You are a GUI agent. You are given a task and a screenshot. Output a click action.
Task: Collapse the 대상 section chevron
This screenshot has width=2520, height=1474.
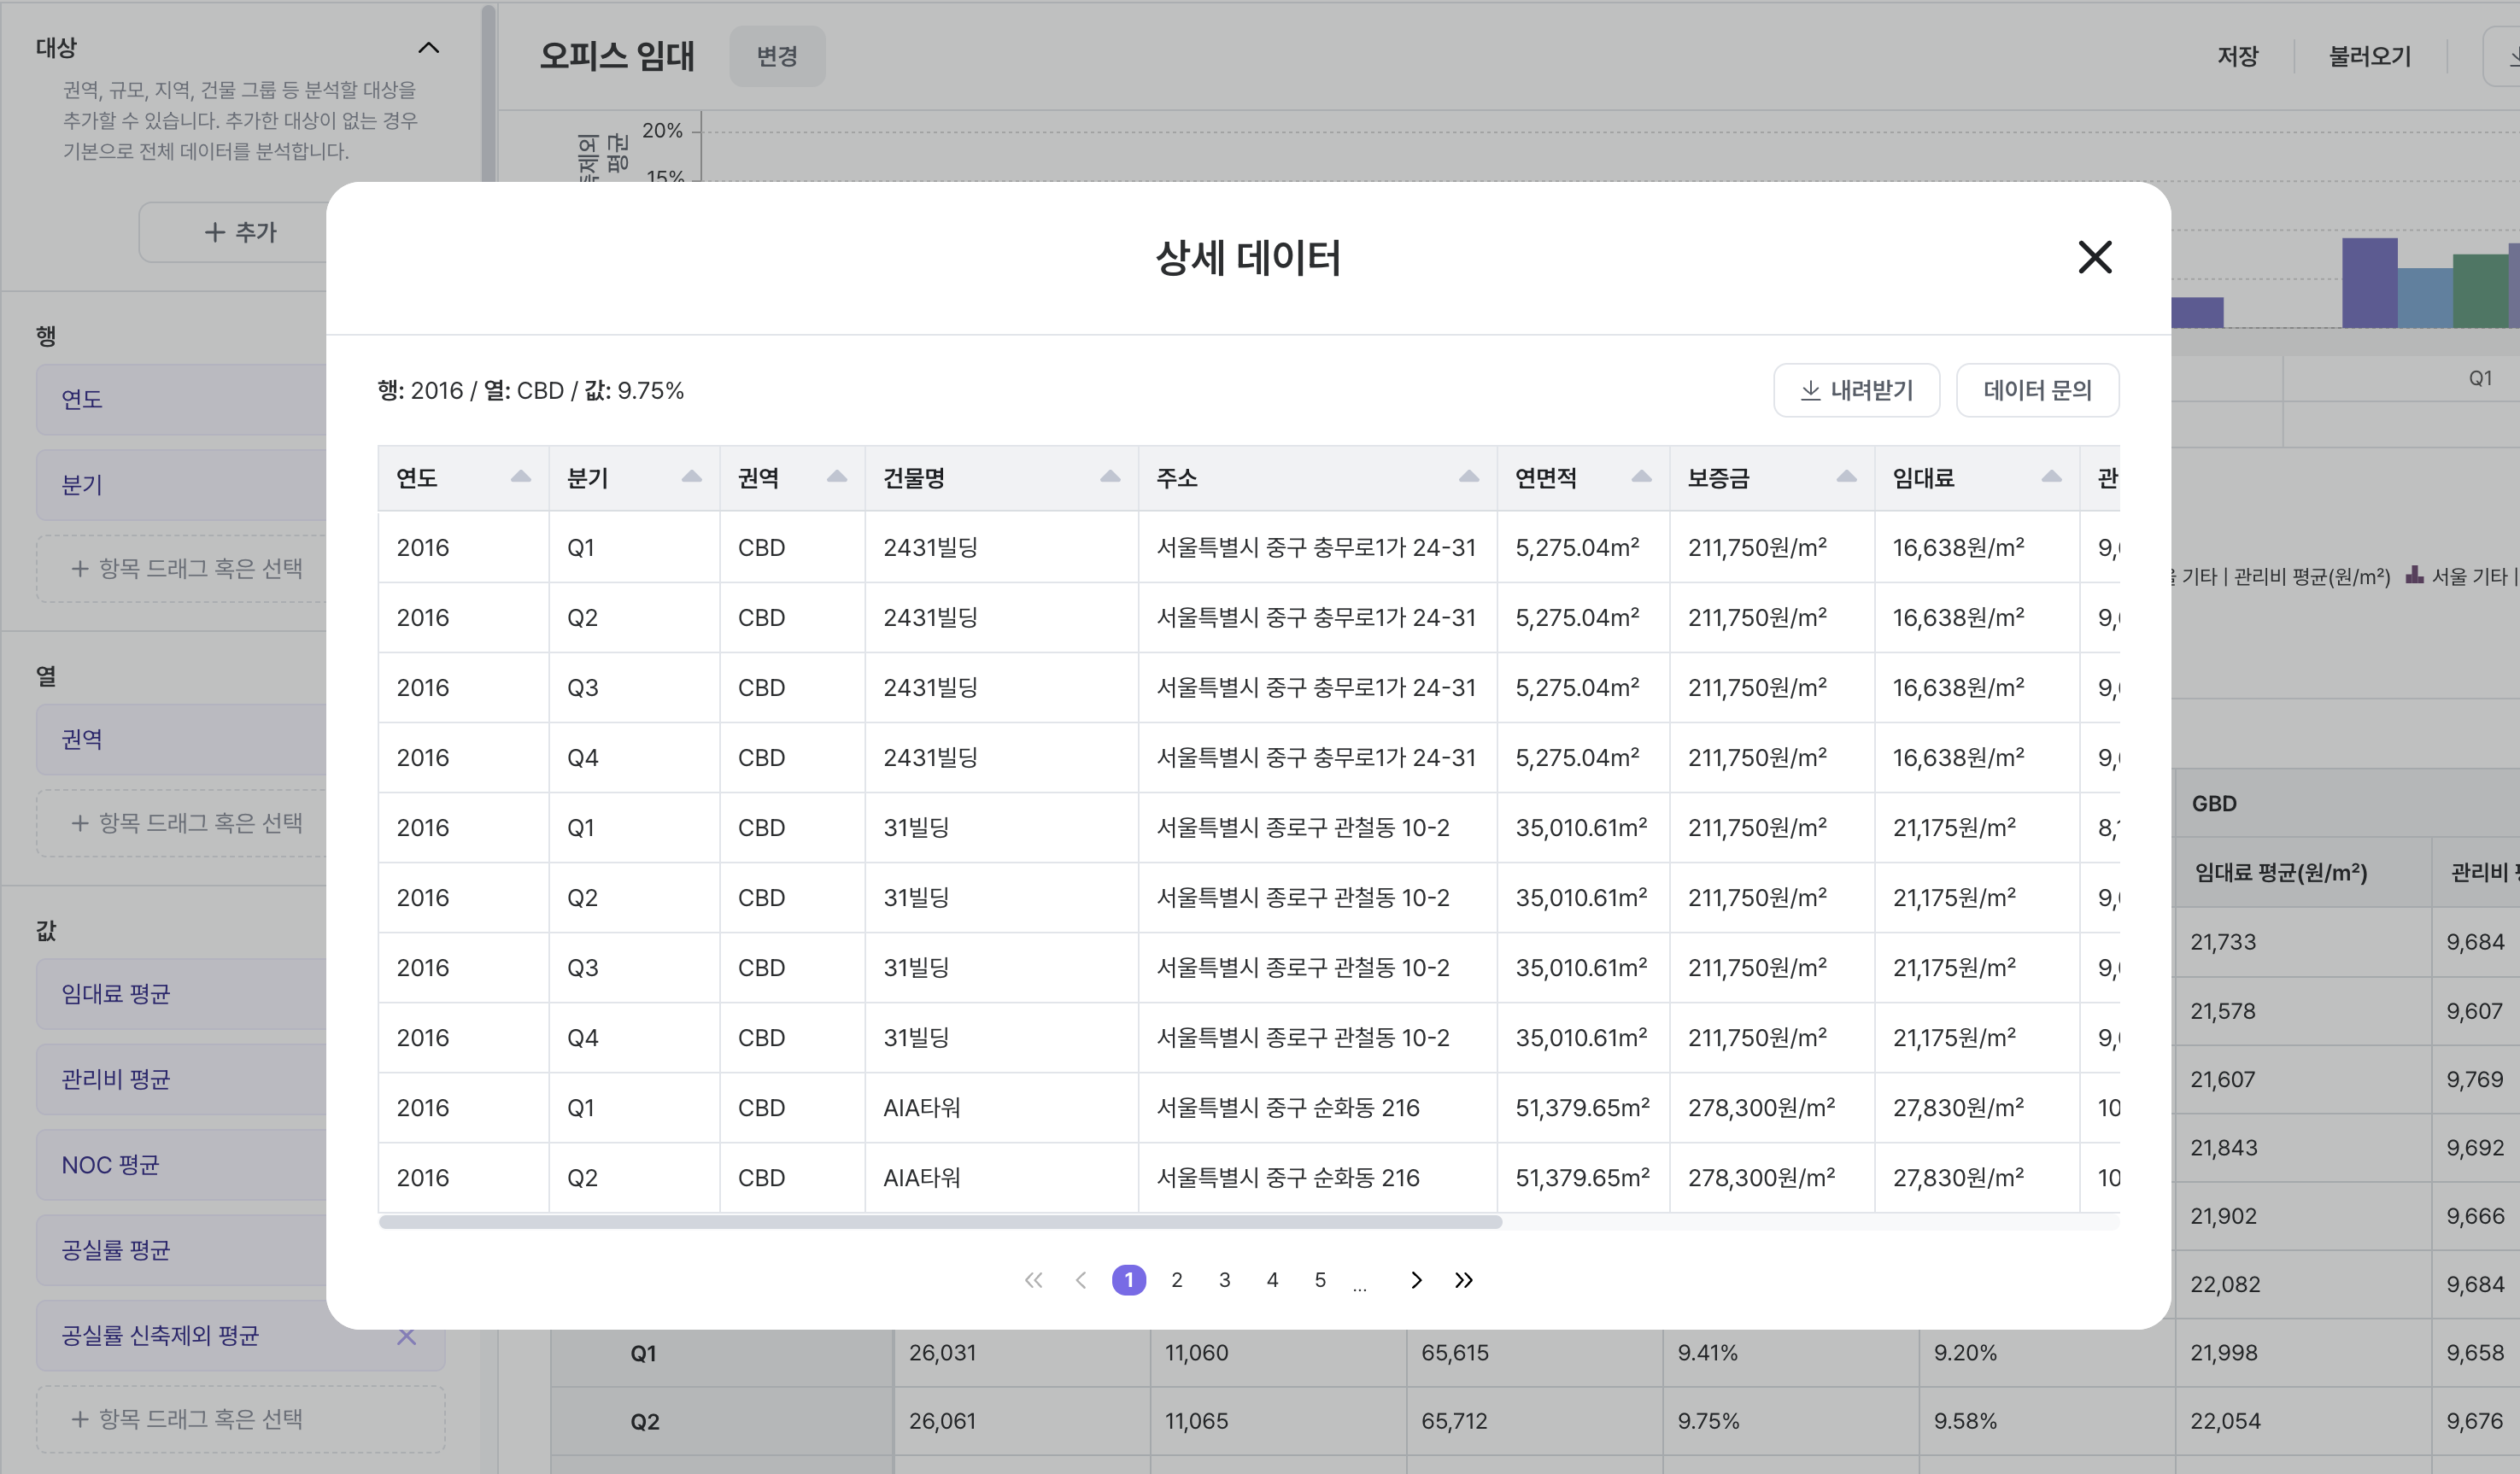428,47
